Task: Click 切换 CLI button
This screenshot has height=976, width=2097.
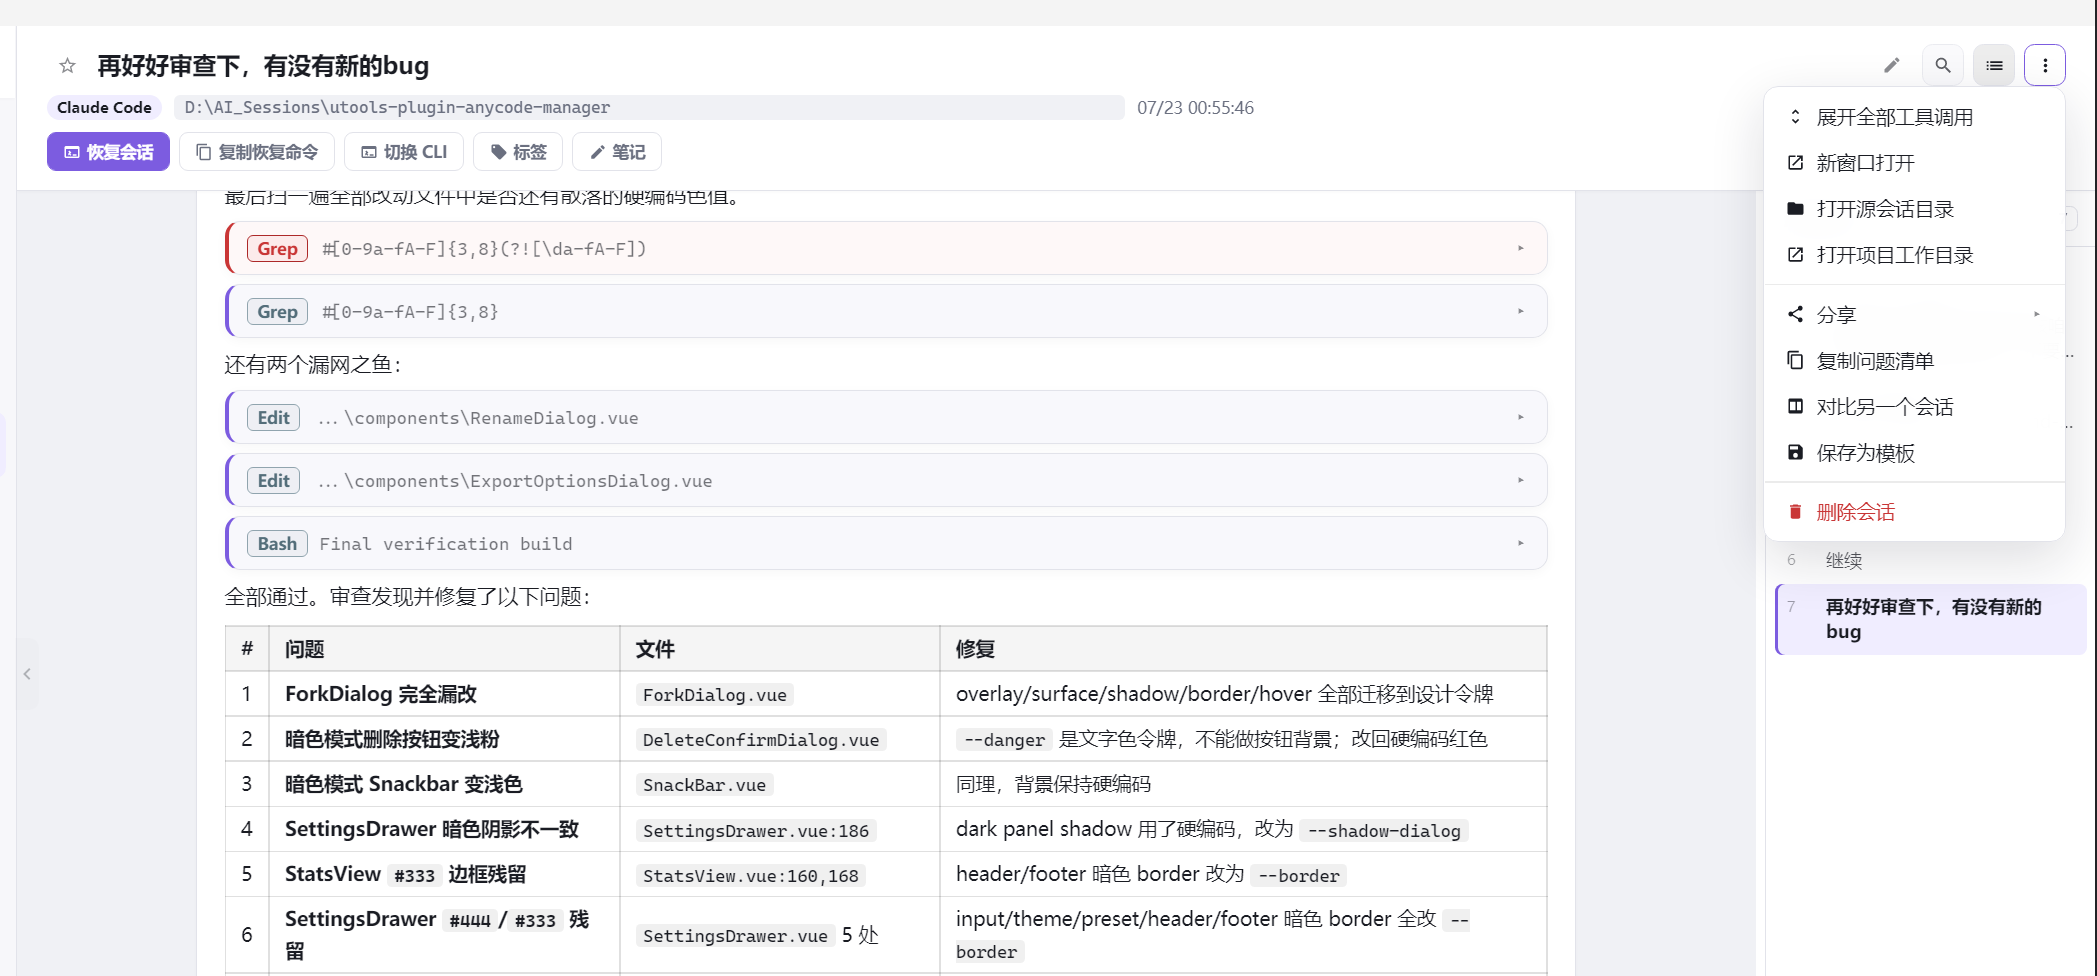Action: 404,152
